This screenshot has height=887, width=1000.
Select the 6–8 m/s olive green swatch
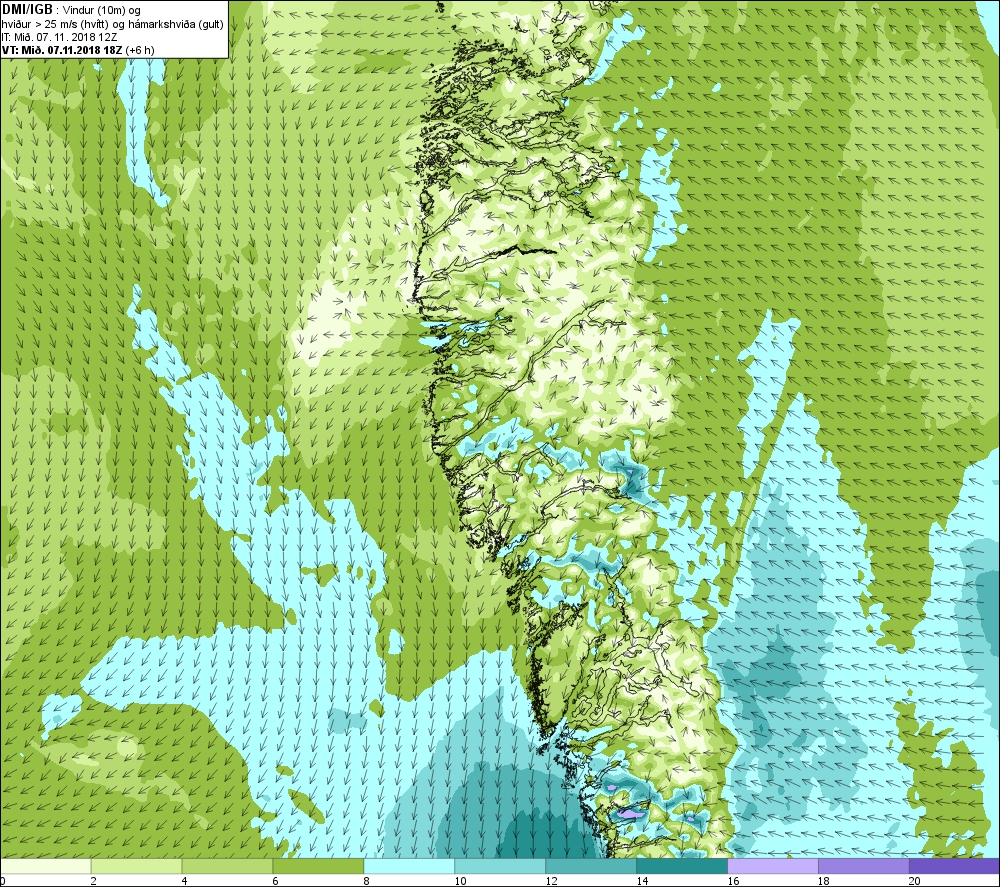point(318,866)
